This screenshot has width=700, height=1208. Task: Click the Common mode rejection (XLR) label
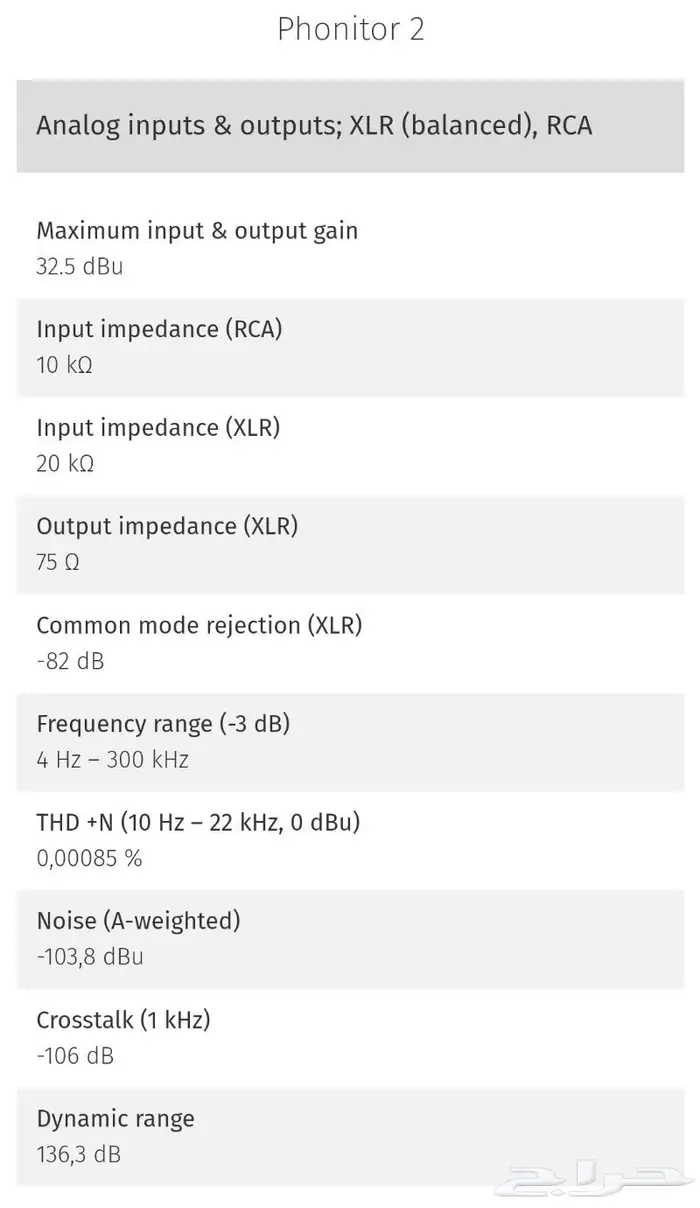click(199, 626)
